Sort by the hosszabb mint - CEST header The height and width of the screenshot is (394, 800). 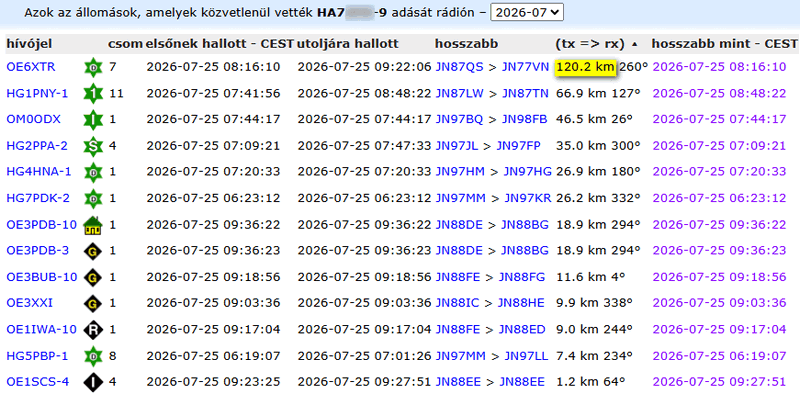coord(724,44)
